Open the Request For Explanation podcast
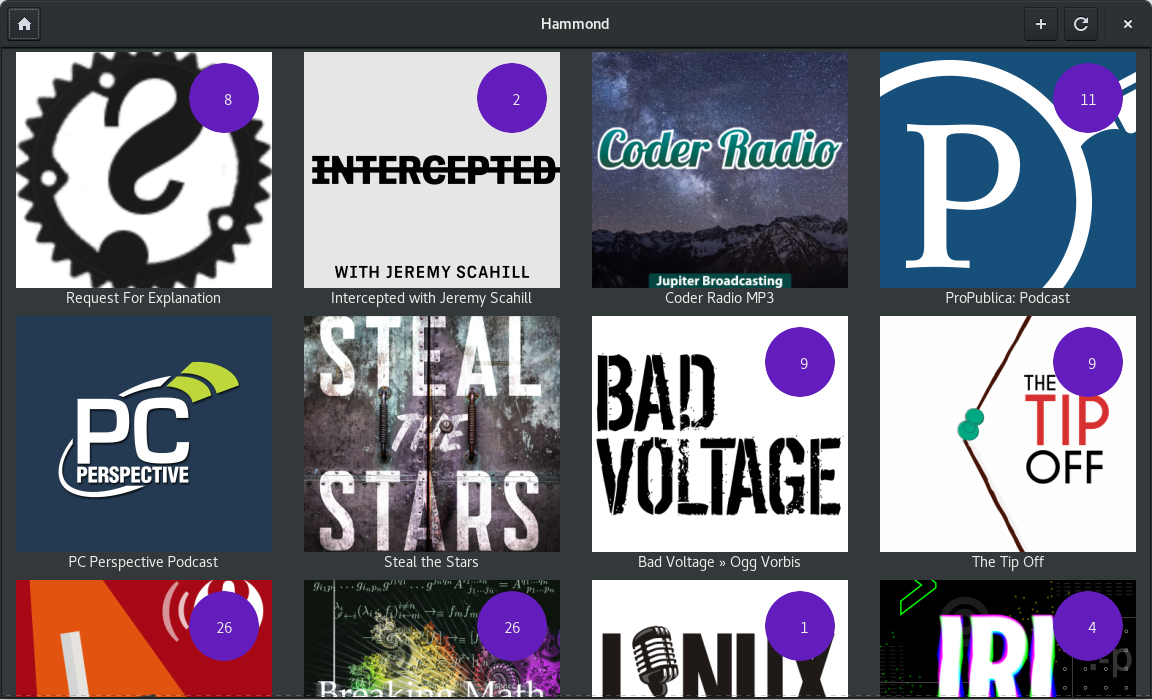1152x700 pixels. pyautogui.click(x=143, y=170)
